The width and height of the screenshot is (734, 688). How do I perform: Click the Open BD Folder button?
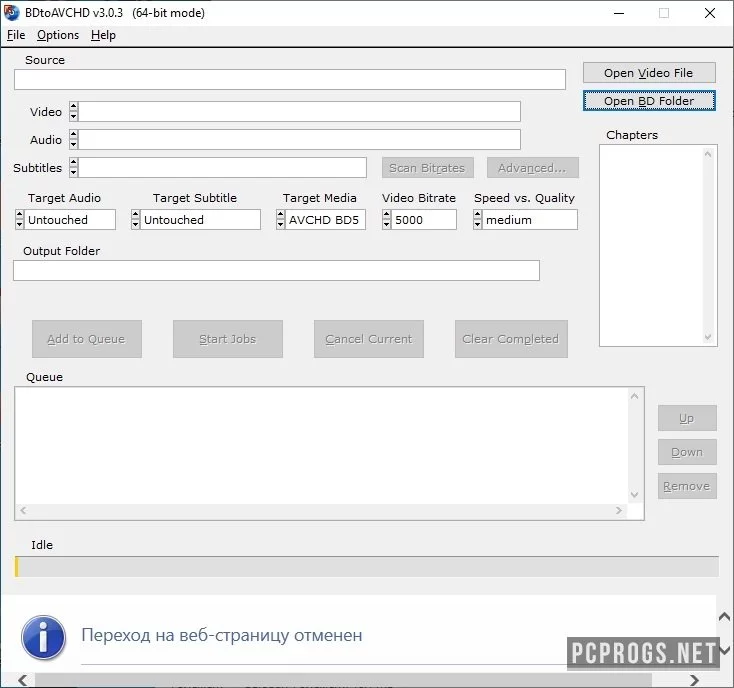[649, 101]
